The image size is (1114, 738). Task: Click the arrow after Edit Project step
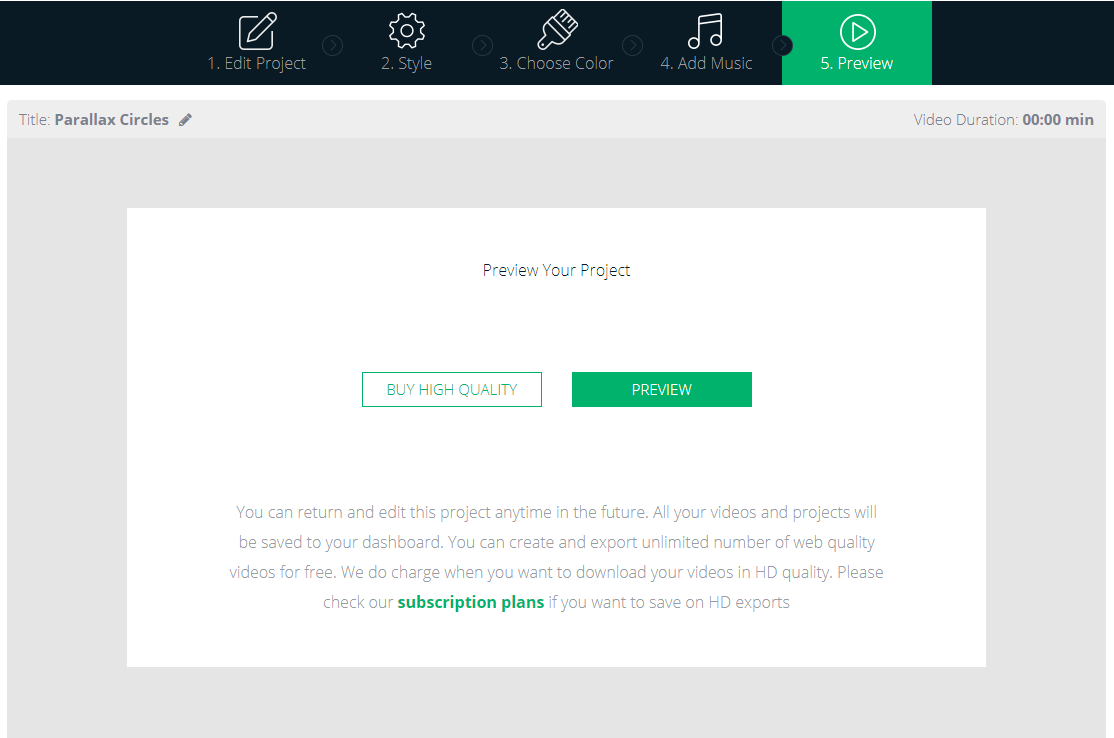pos(332,45)
